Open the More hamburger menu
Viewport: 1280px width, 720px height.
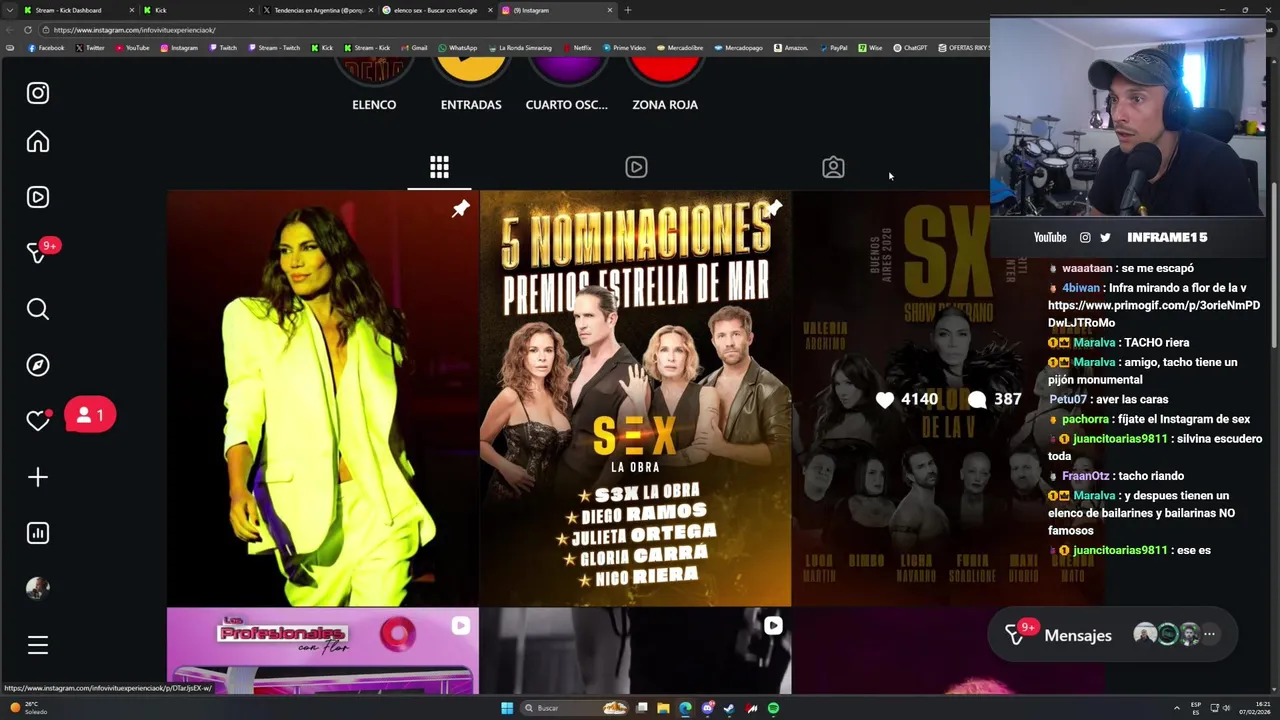[x=38, y=645]
